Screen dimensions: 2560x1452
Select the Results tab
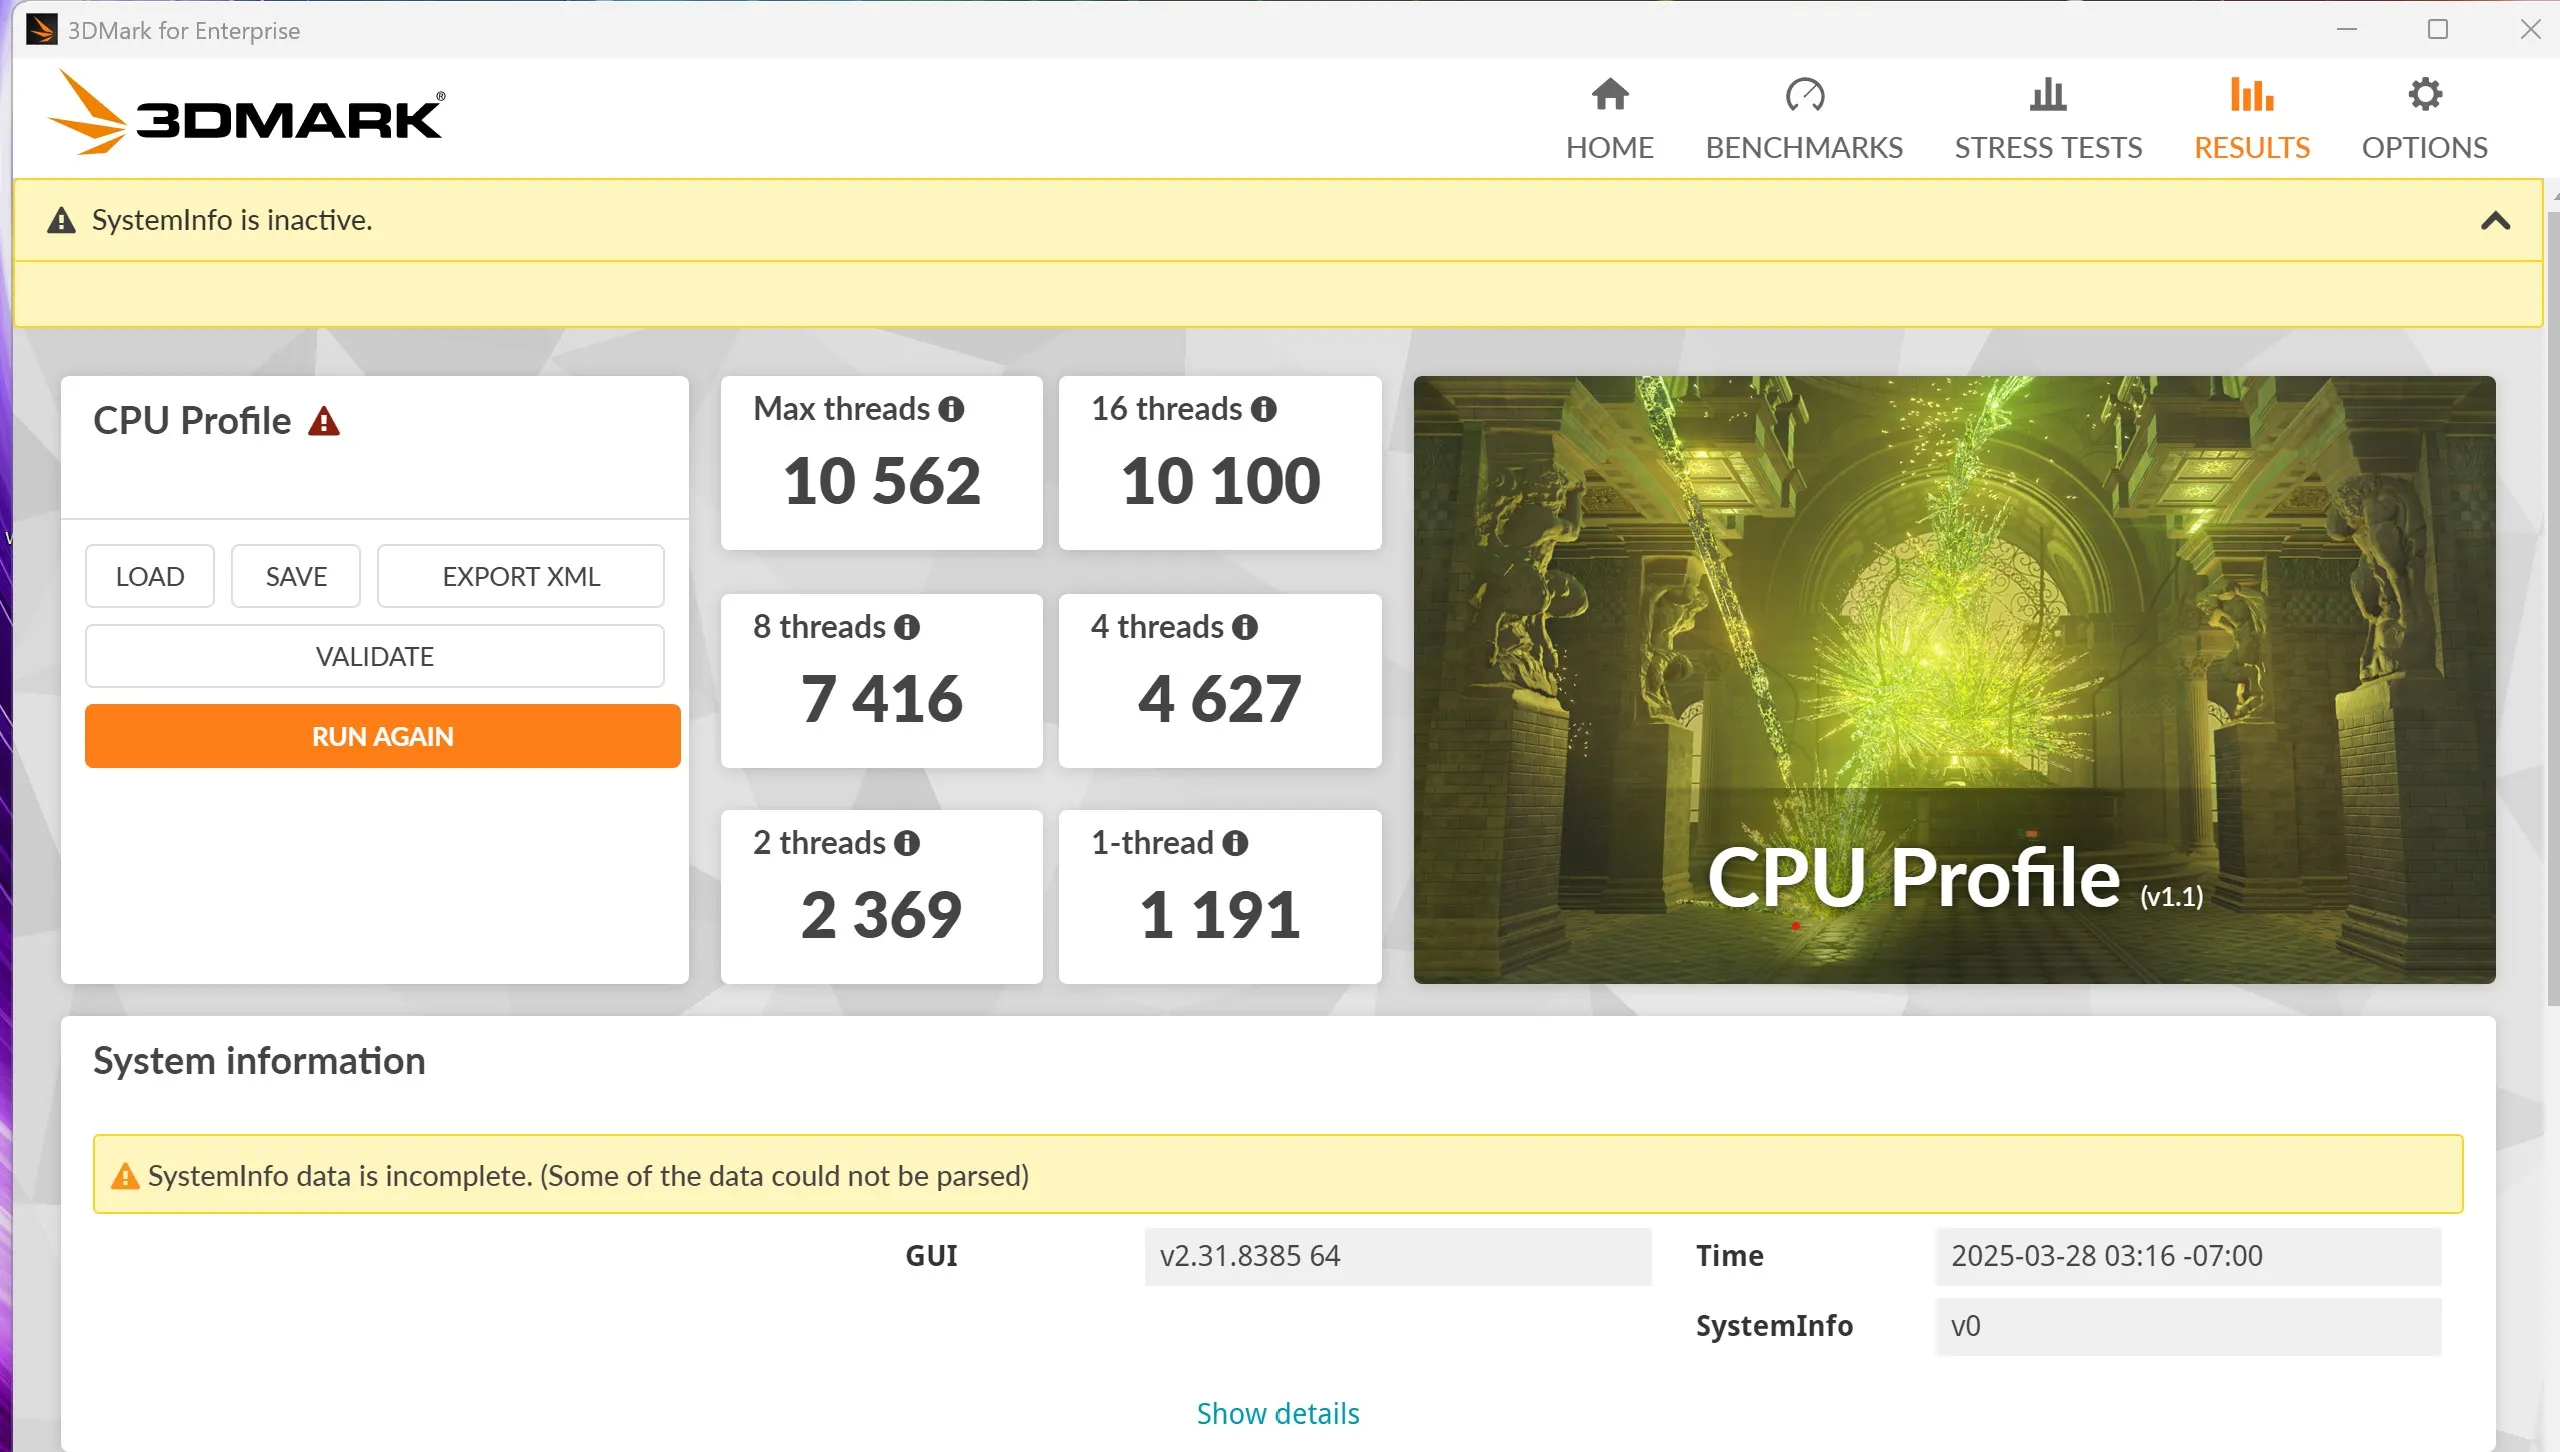[x=2251, y=119]
